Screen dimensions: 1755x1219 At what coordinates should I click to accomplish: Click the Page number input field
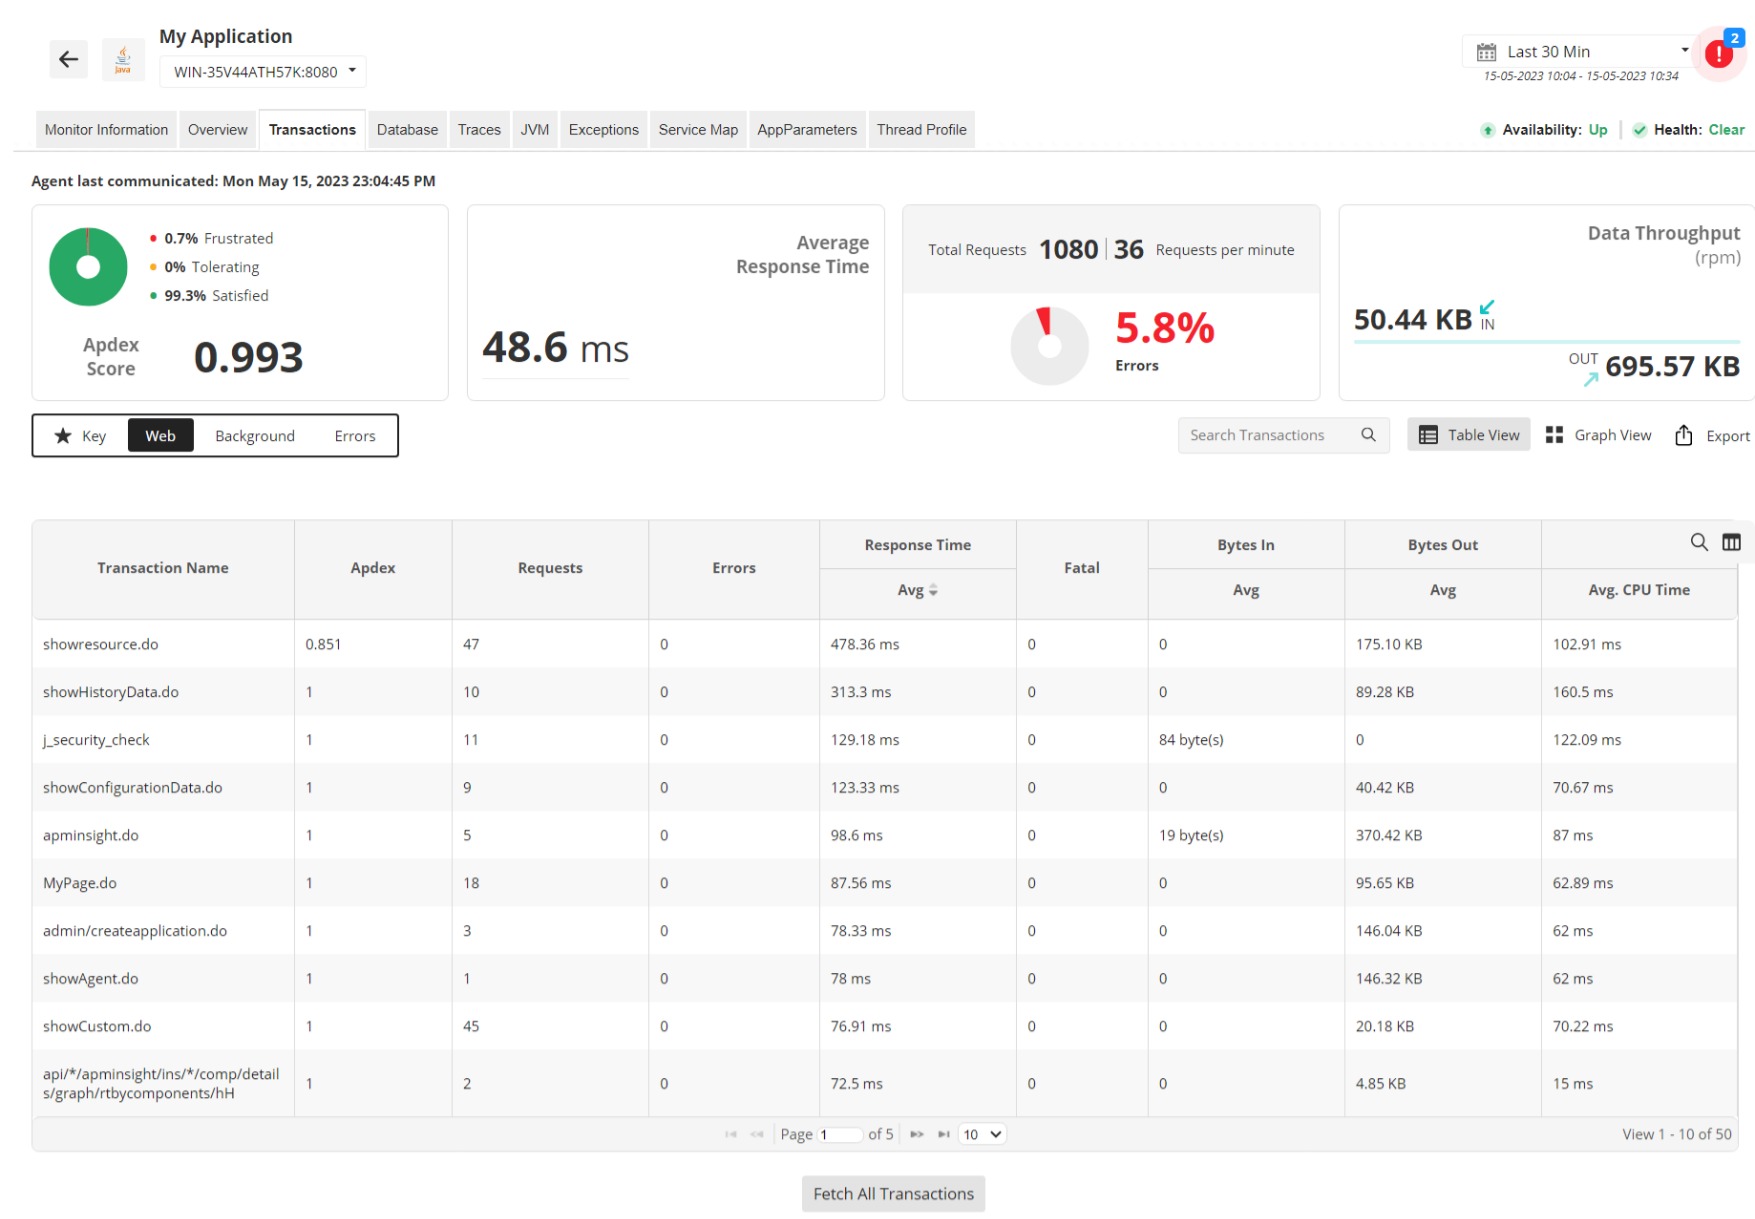point(840,1134)
